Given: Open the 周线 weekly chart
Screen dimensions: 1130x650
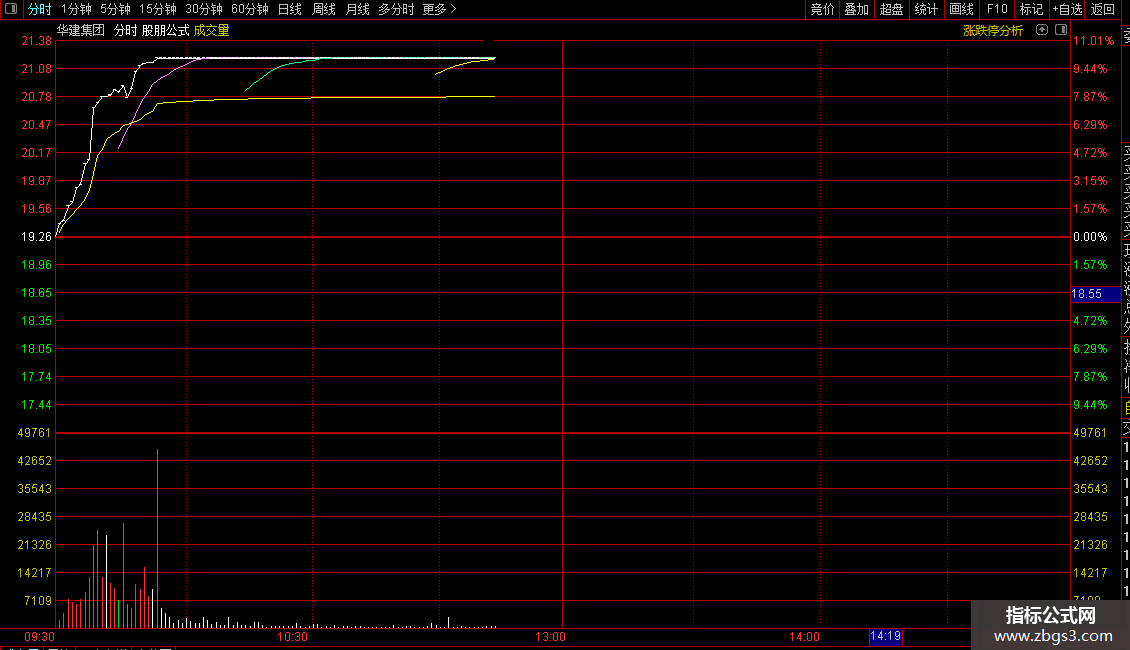Looking at the screenshot, I should pyautogui.click(x=324, y=9).
